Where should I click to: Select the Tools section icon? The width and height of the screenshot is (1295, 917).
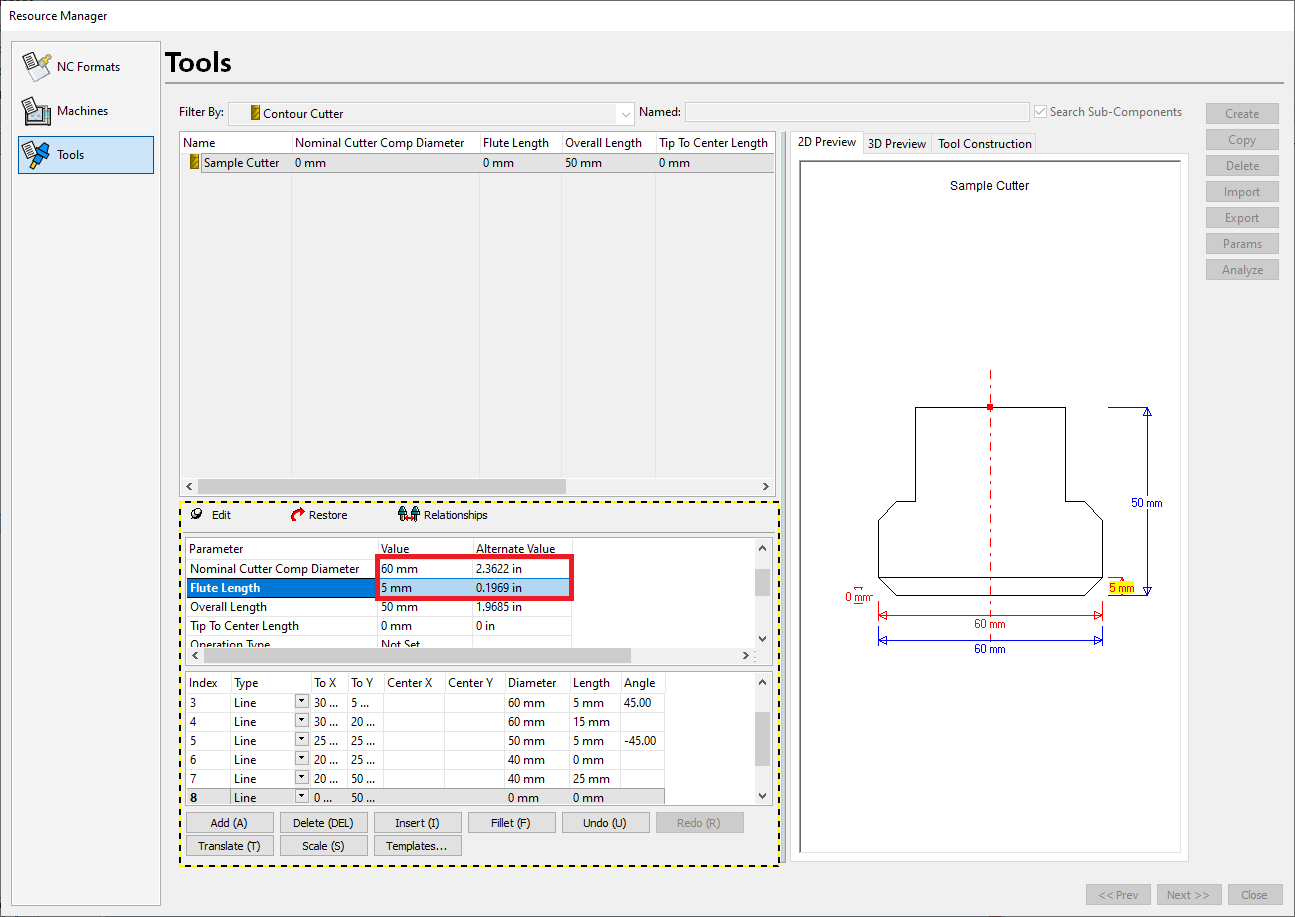point(36,155)
